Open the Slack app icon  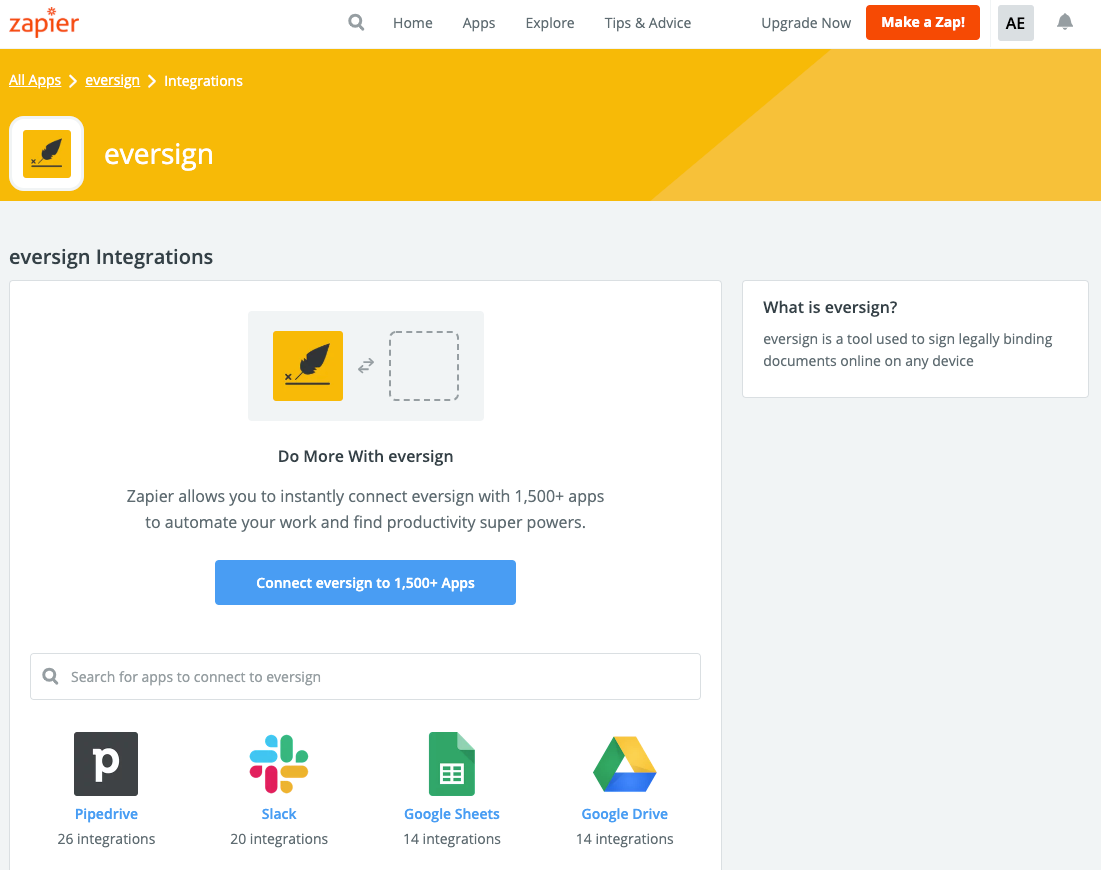[279, 764]
